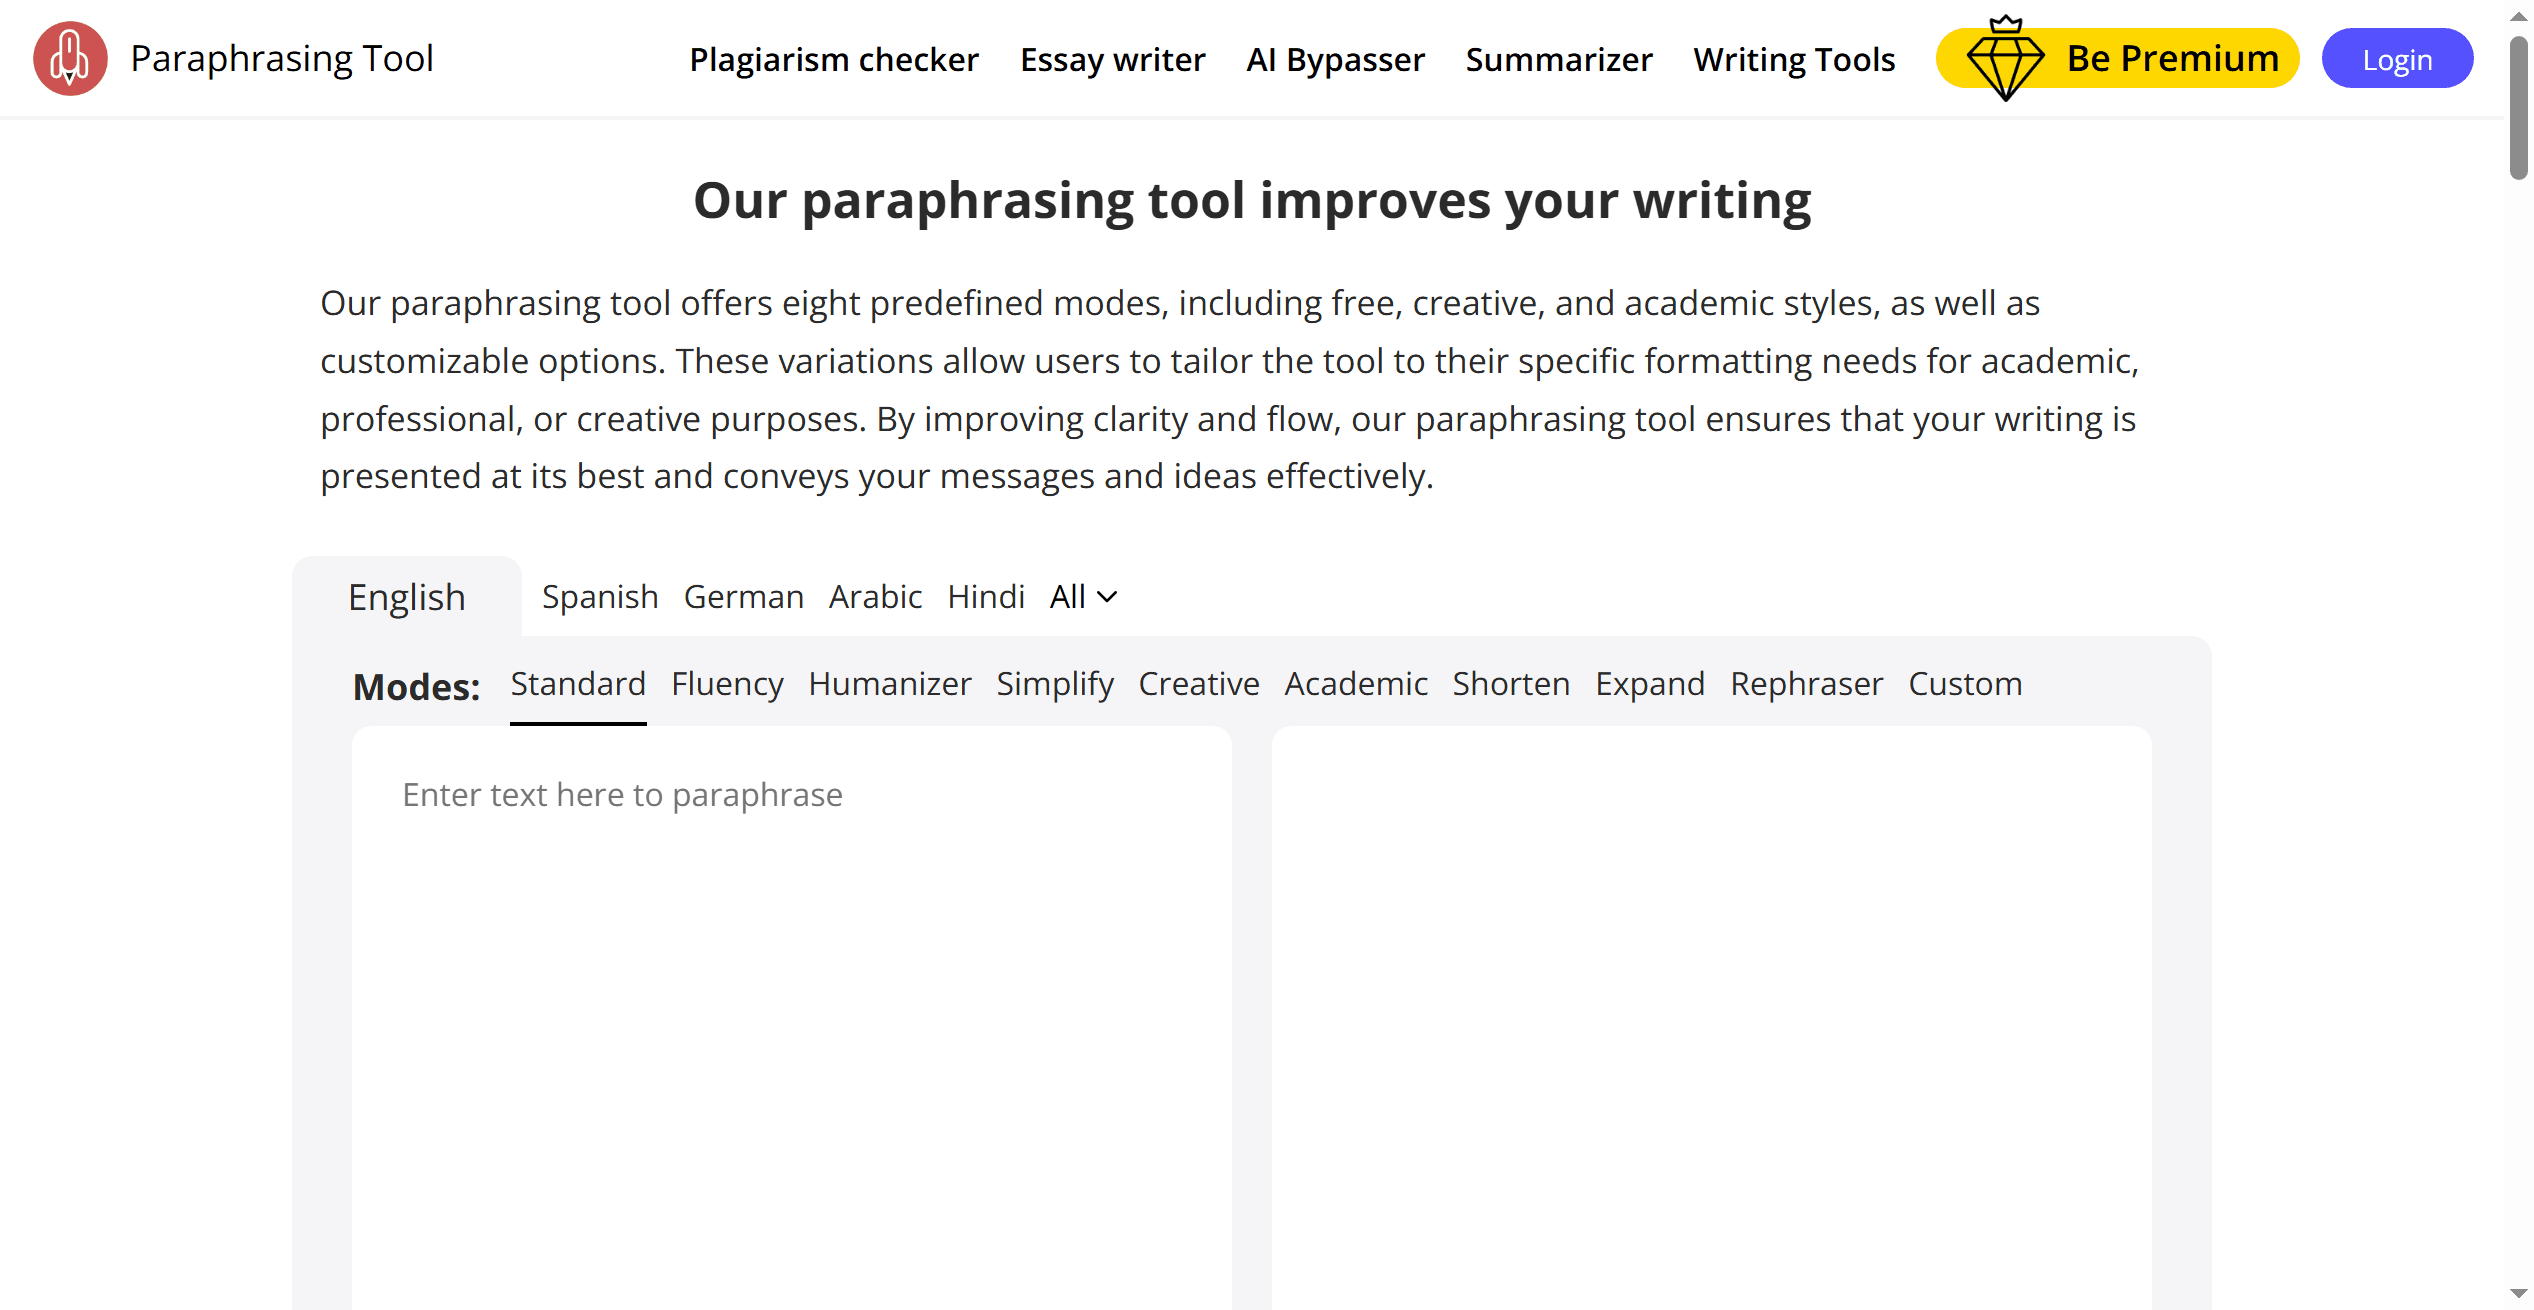The image size is (2534, 1310).
Task: Choose the Academic mode
Action: tap(1355, 684)
